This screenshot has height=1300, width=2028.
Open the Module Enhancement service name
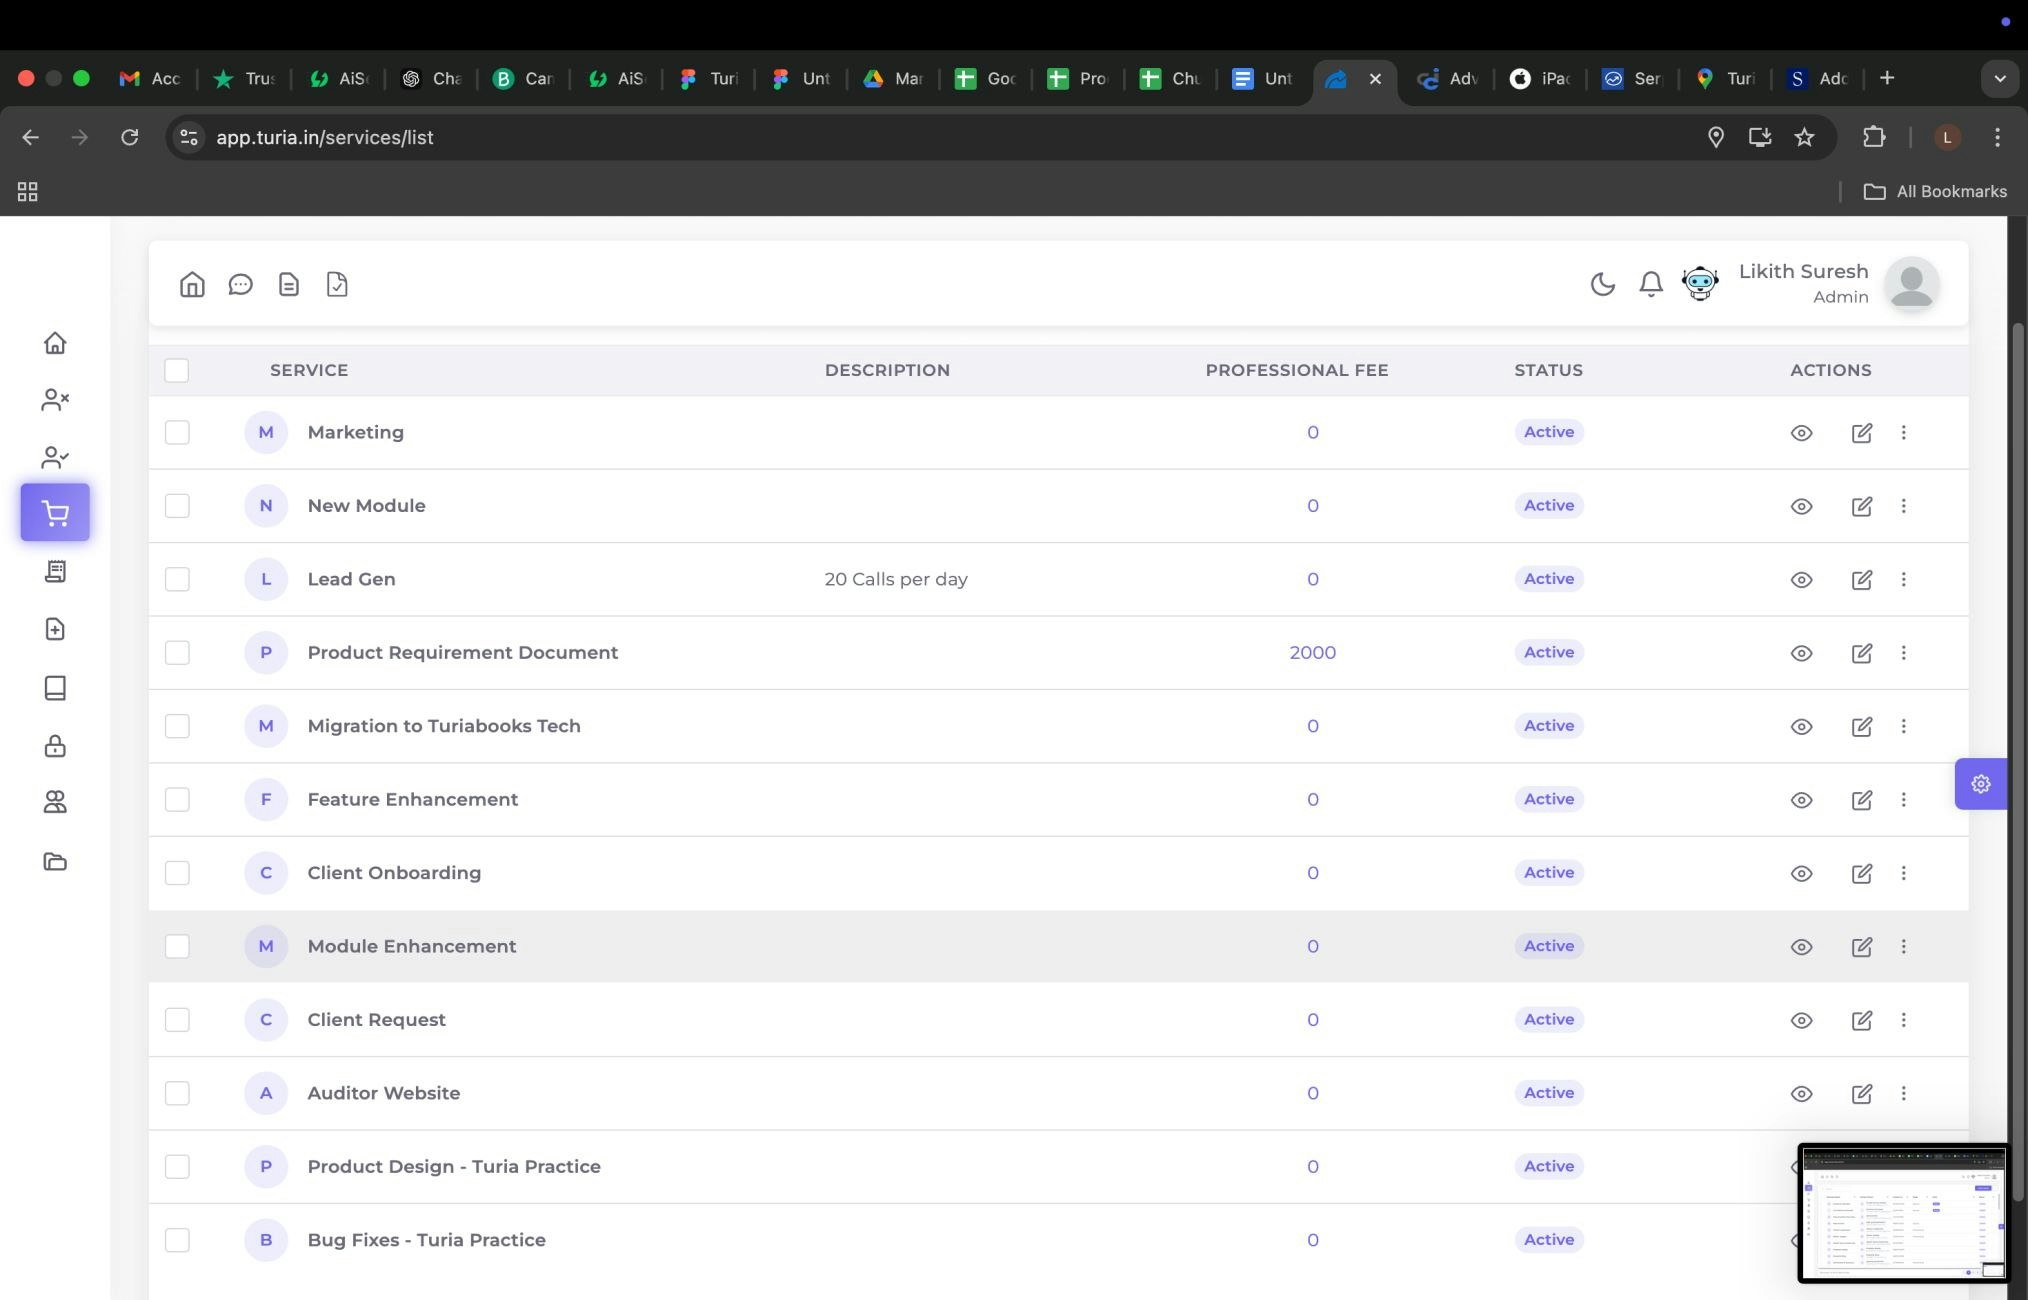point(412,946)
